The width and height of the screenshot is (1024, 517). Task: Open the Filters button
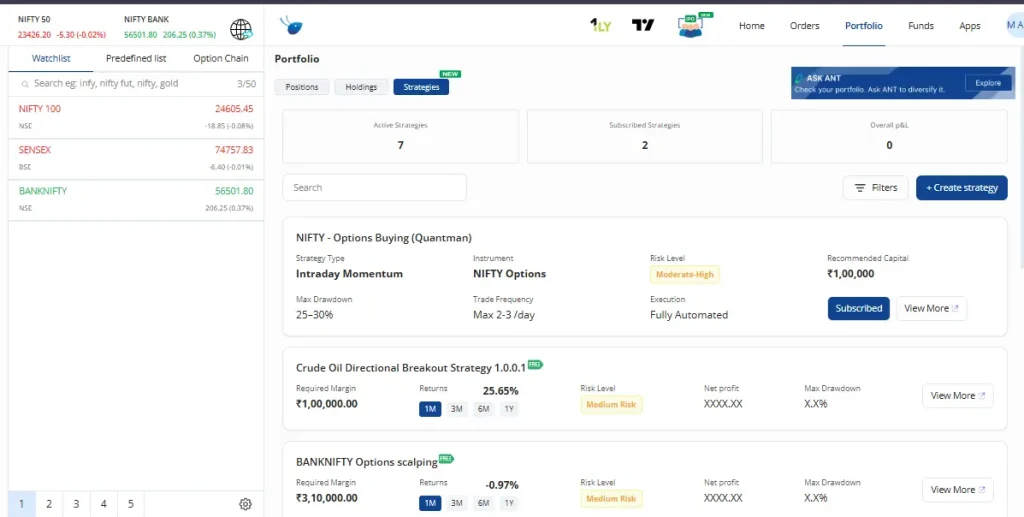[x=875, y=187]
